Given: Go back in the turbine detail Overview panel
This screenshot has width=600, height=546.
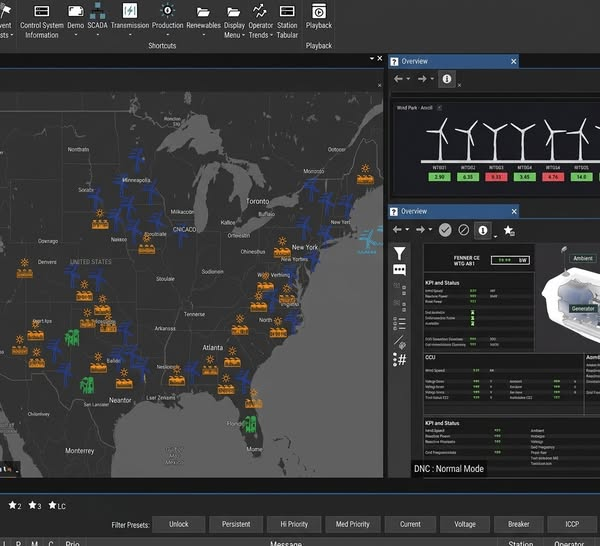Looking at the screenshot, I should (x=397, y=230).
